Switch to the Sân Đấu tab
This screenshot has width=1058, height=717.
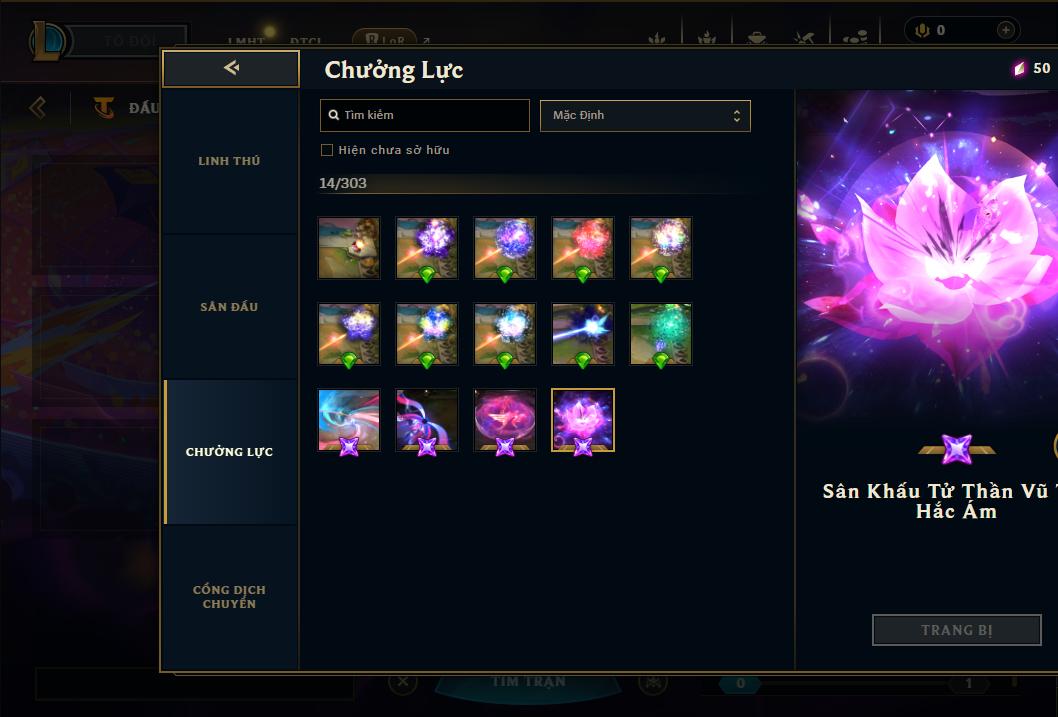[229, 307]
